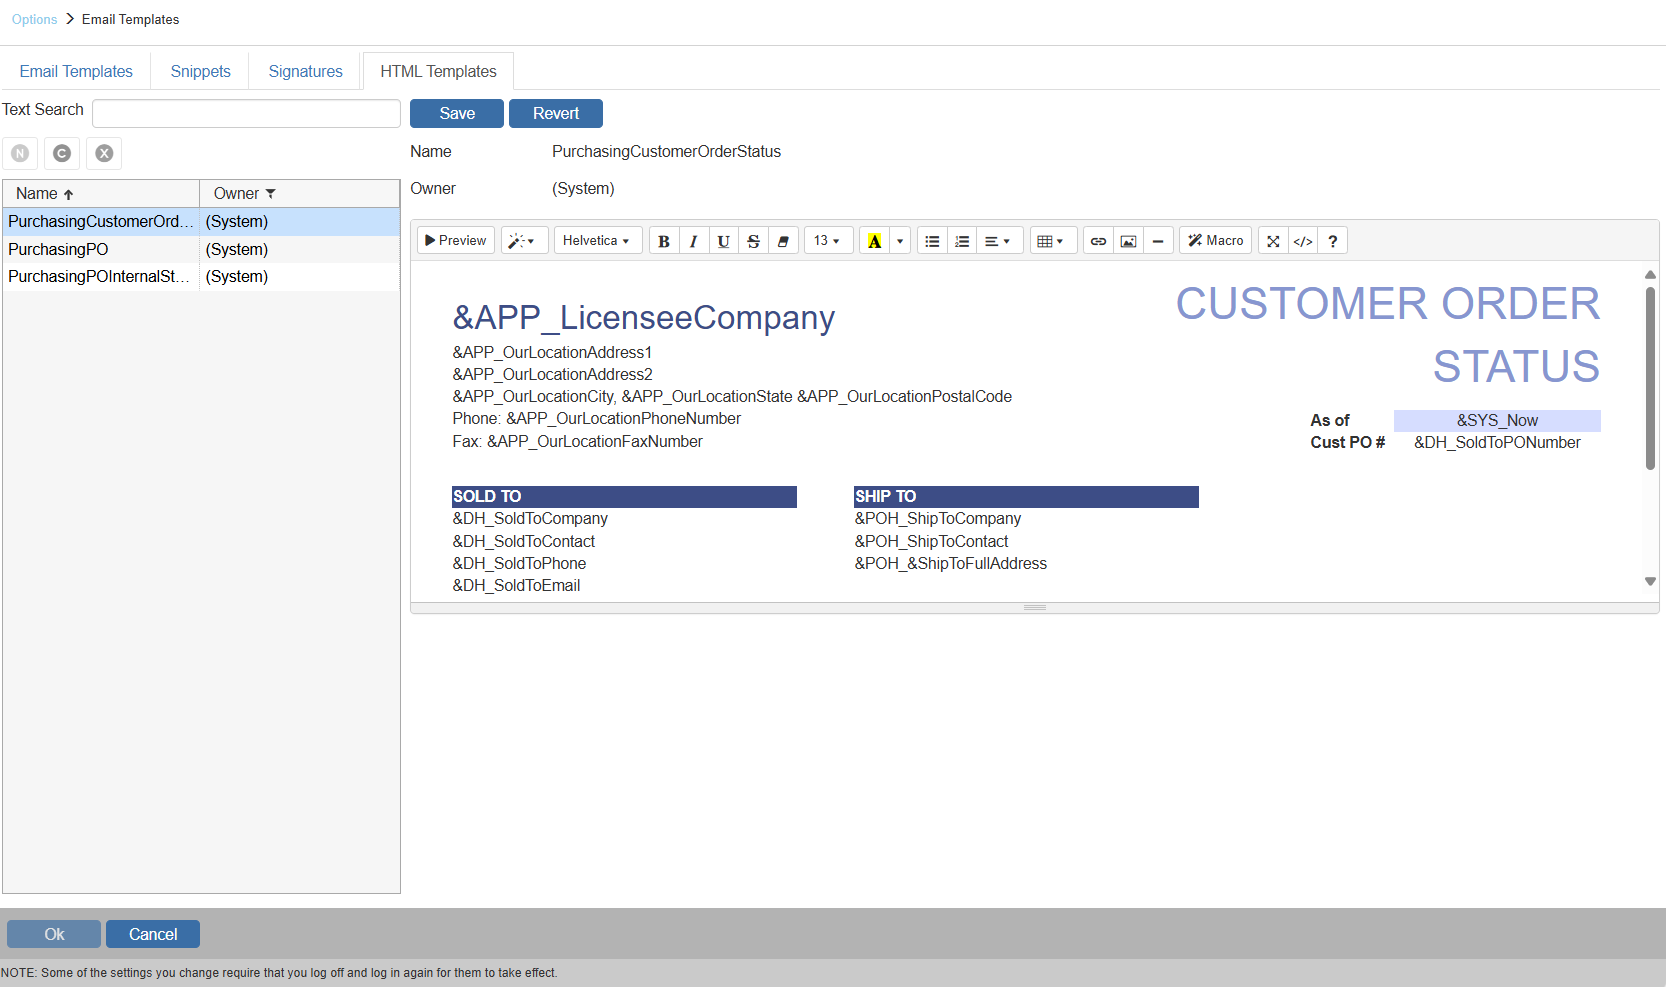Click the Text Search input field

point(246,113)
